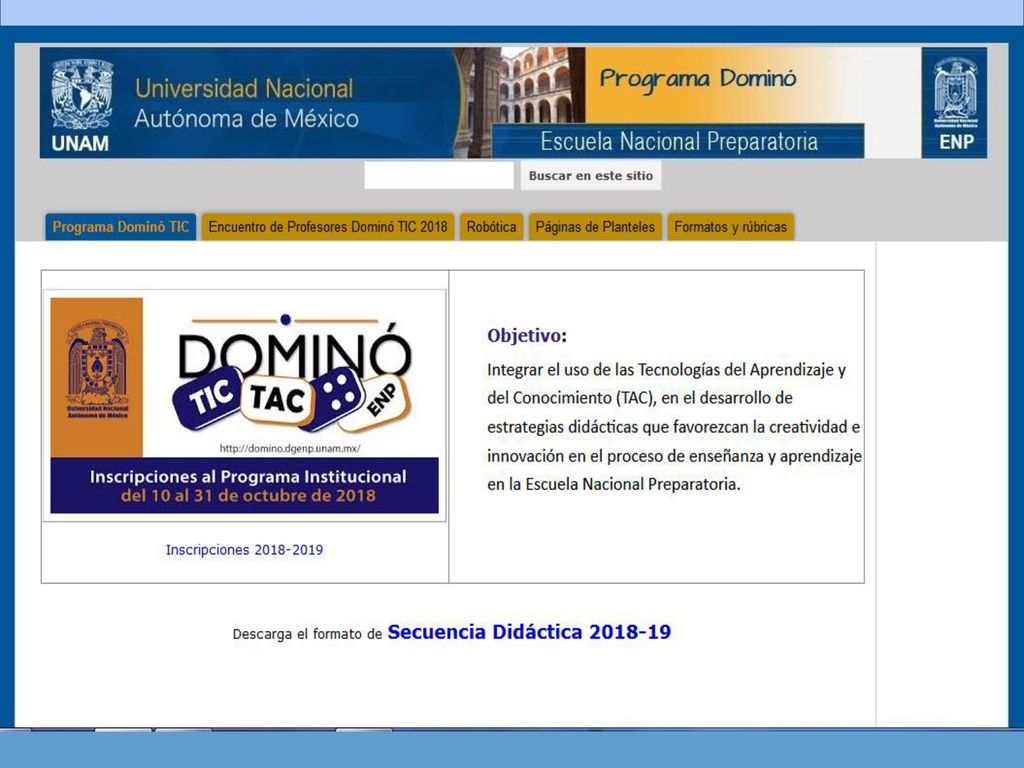Viewport: 1024px width, 768px height.
Task: Download Secuencia Didáctica 2018-19 format link
Action: pos(529,632)
